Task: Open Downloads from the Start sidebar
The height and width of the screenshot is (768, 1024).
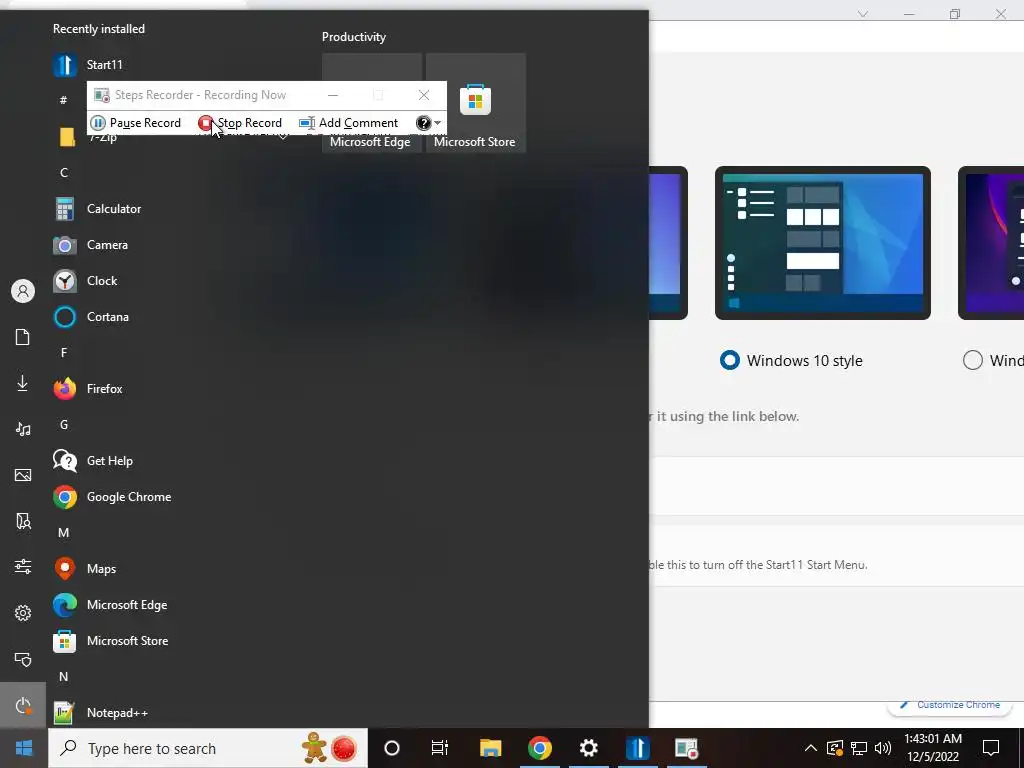Action: click(x=23, y=383)
